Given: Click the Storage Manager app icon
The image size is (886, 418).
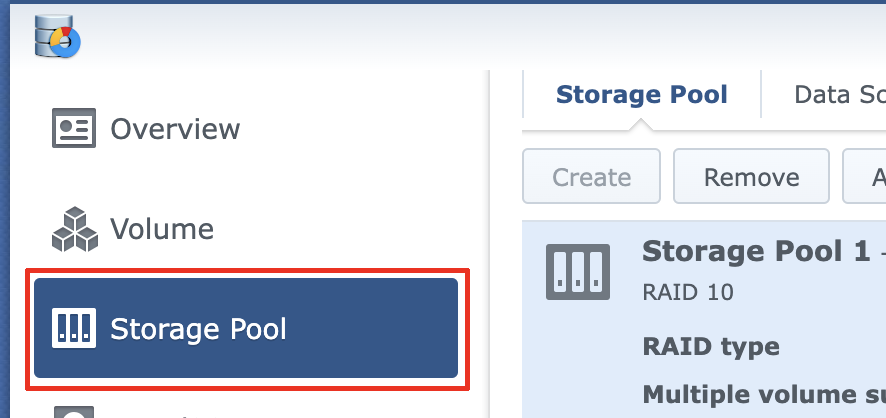Looking at the screenshot, I should (x=56, y=38).
